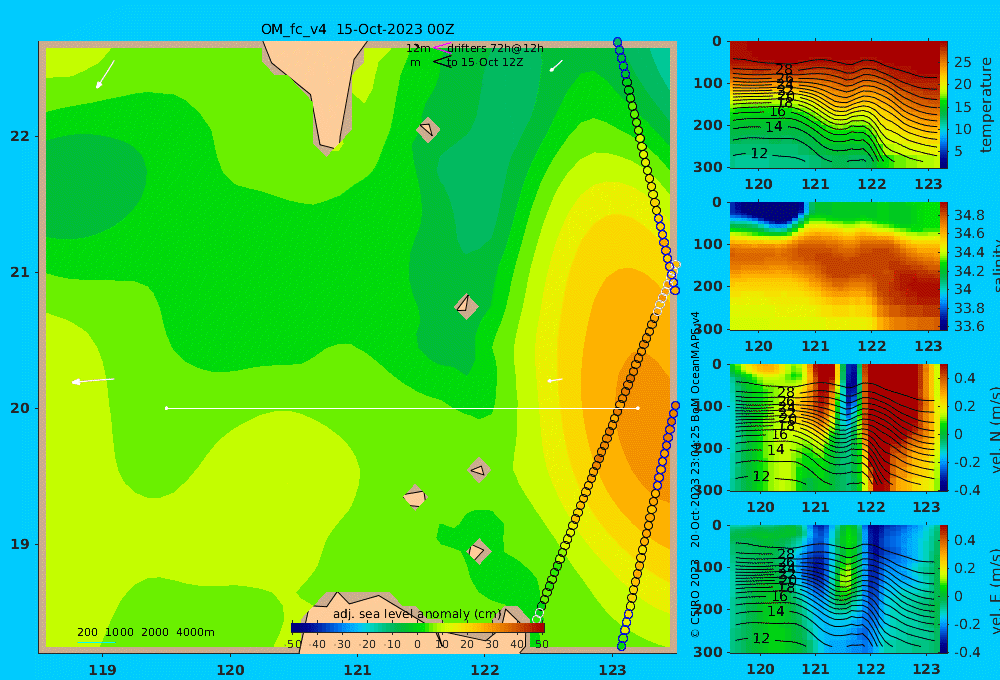Screen dimensions: 1000x680
Task: Click latitude label 21 on the main map
Action: click(20, 272)
